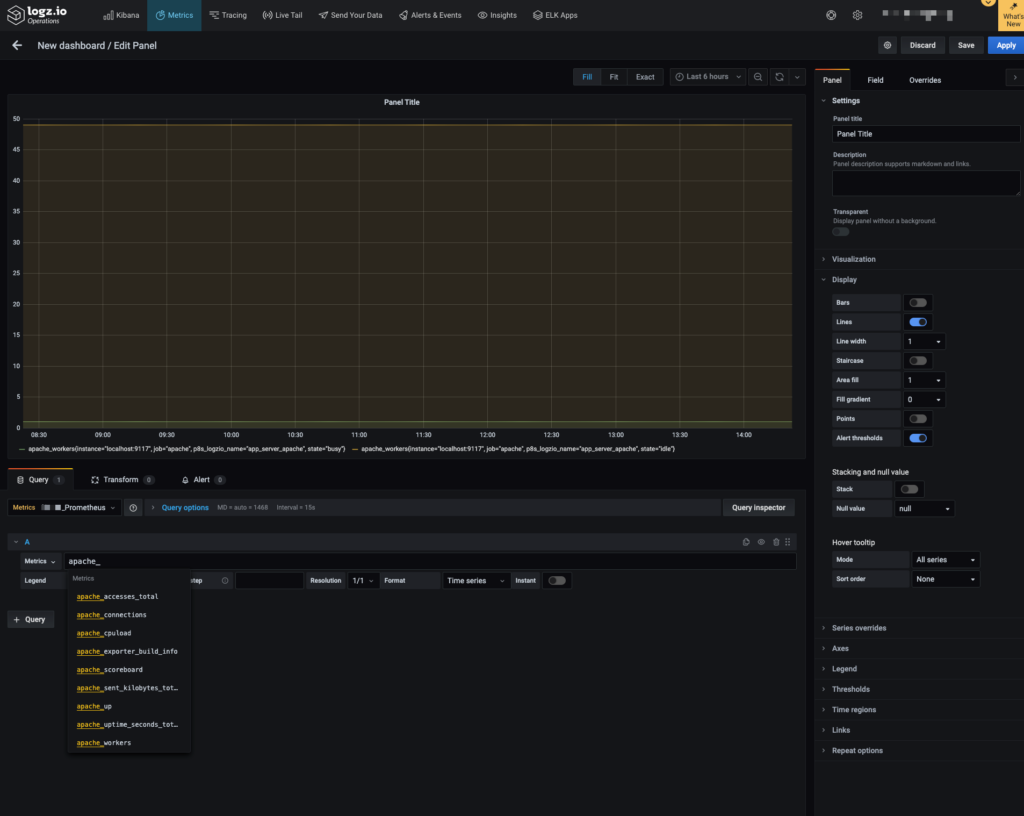Enable the Staircase toggle
The image size is (1024, 816).
pyautogui.click(x=918, y=361)
